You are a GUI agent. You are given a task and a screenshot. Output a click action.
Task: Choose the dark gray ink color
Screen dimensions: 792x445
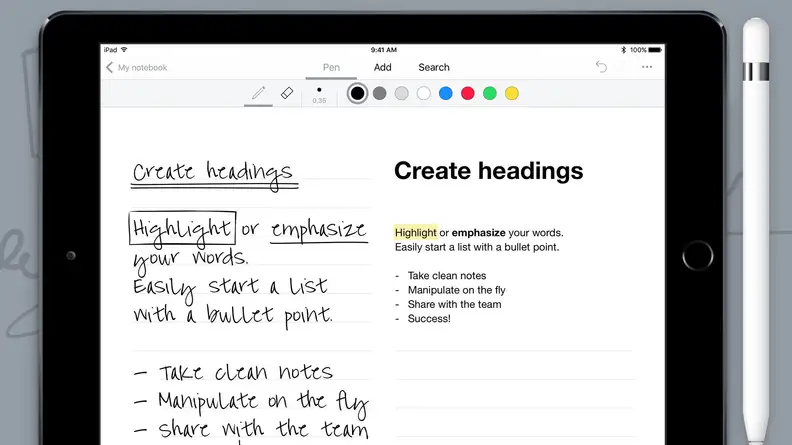(379, 93)
